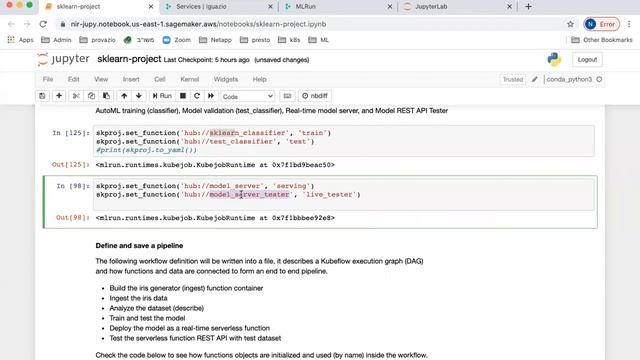The image size is (640, 360).
Task: Open the Kernel menu
Action: pyautogui.click(x=189, y=79)
